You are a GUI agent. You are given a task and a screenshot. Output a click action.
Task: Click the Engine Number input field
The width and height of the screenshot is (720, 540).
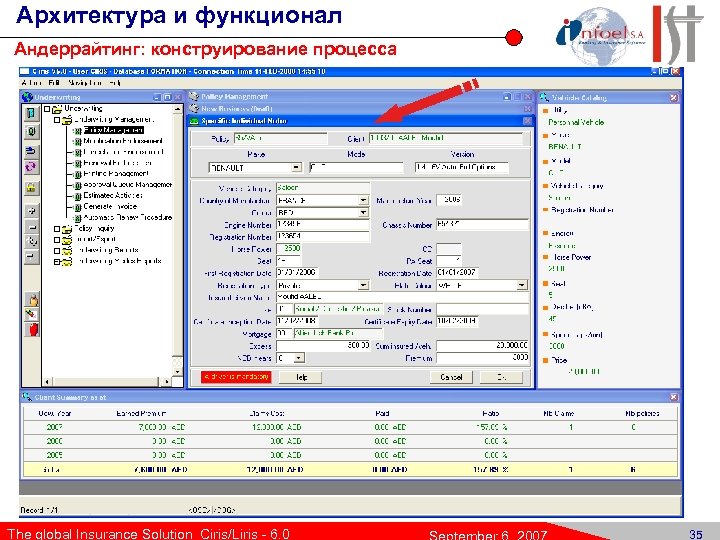[x=323, y=225]
